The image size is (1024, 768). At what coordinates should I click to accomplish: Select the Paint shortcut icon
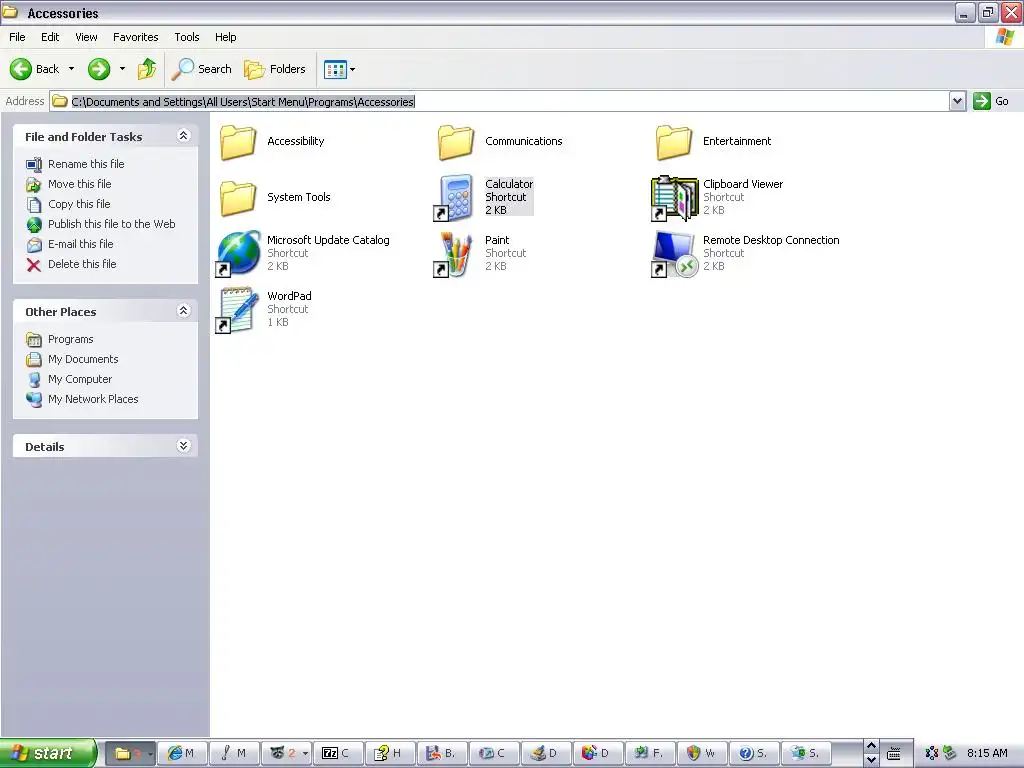[x=455, y=254]
